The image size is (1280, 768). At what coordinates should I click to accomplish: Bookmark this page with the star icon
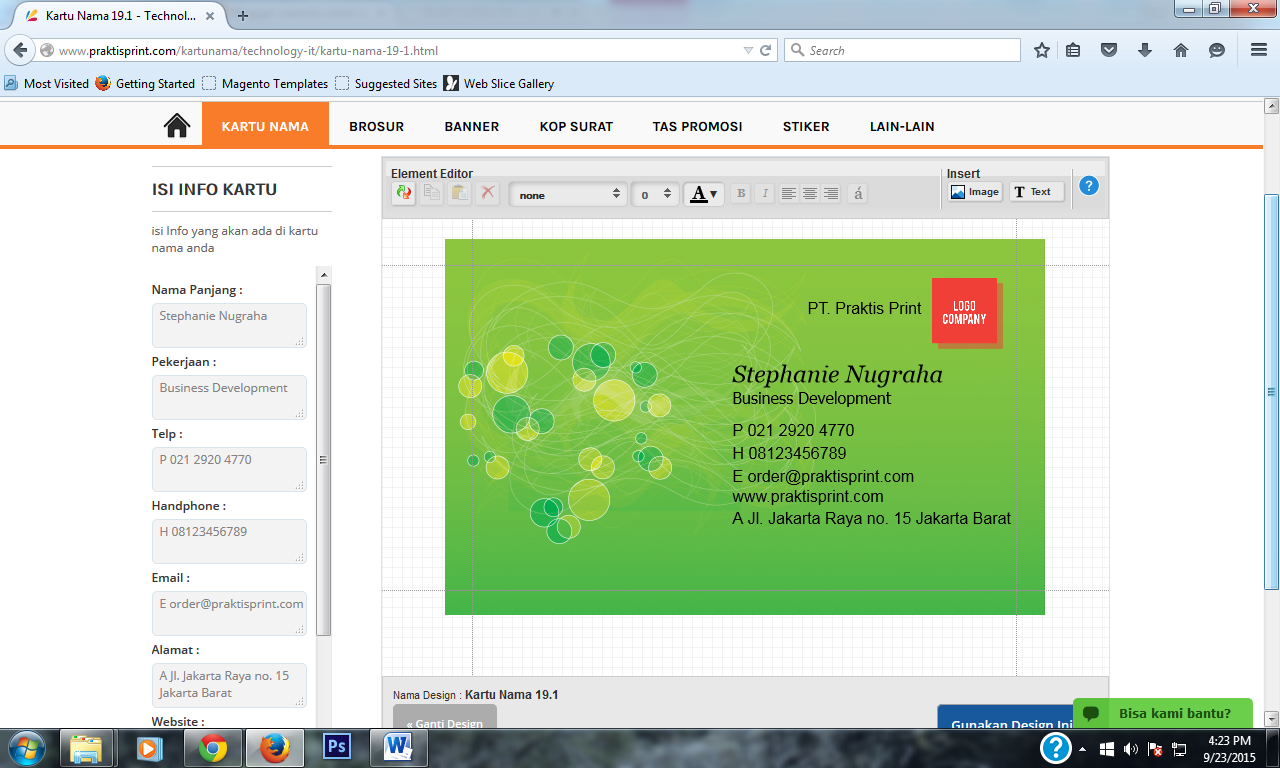click(1042, 50)
